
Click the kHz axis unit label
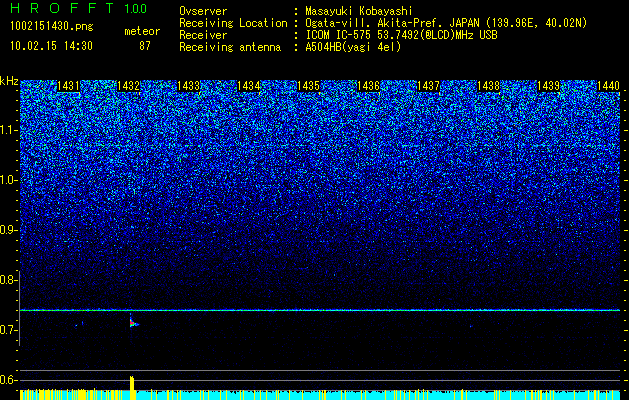(9, 81)
